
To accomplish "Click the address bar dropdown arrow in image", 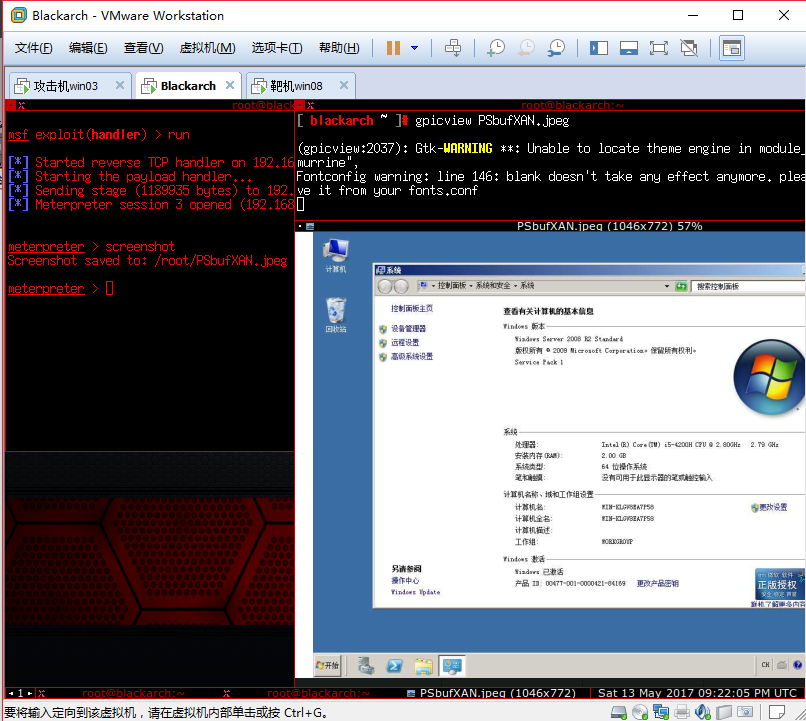I will pos(667,286).
